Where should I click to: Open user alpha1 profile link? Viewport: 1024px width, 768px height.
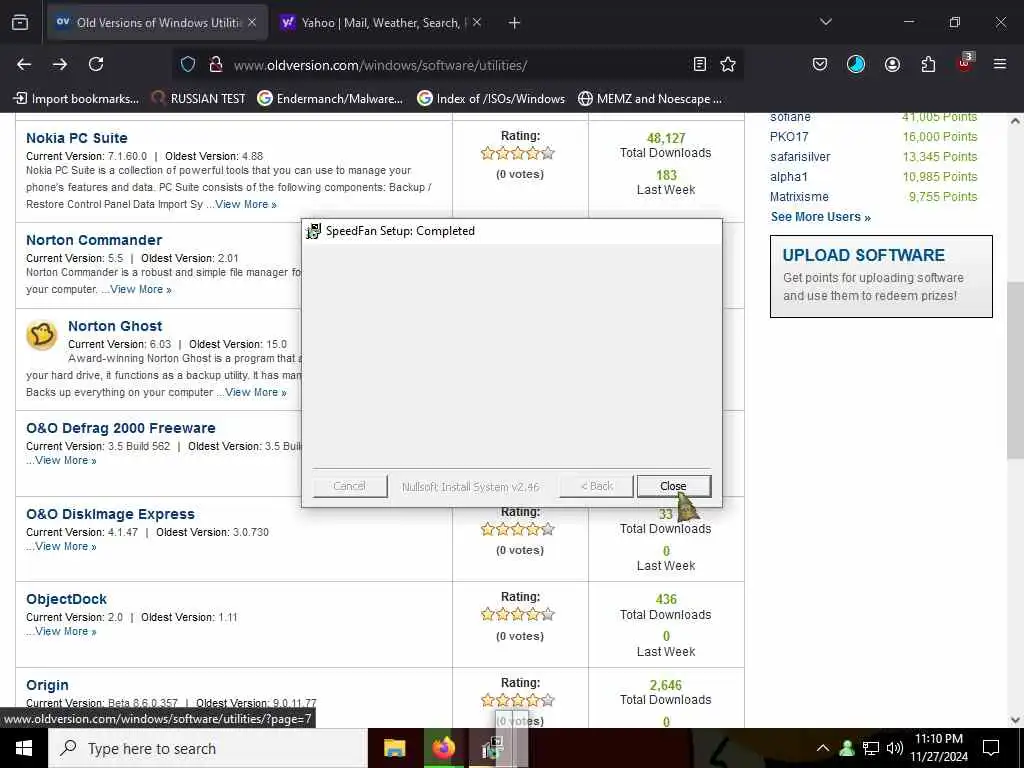point(789,177)
